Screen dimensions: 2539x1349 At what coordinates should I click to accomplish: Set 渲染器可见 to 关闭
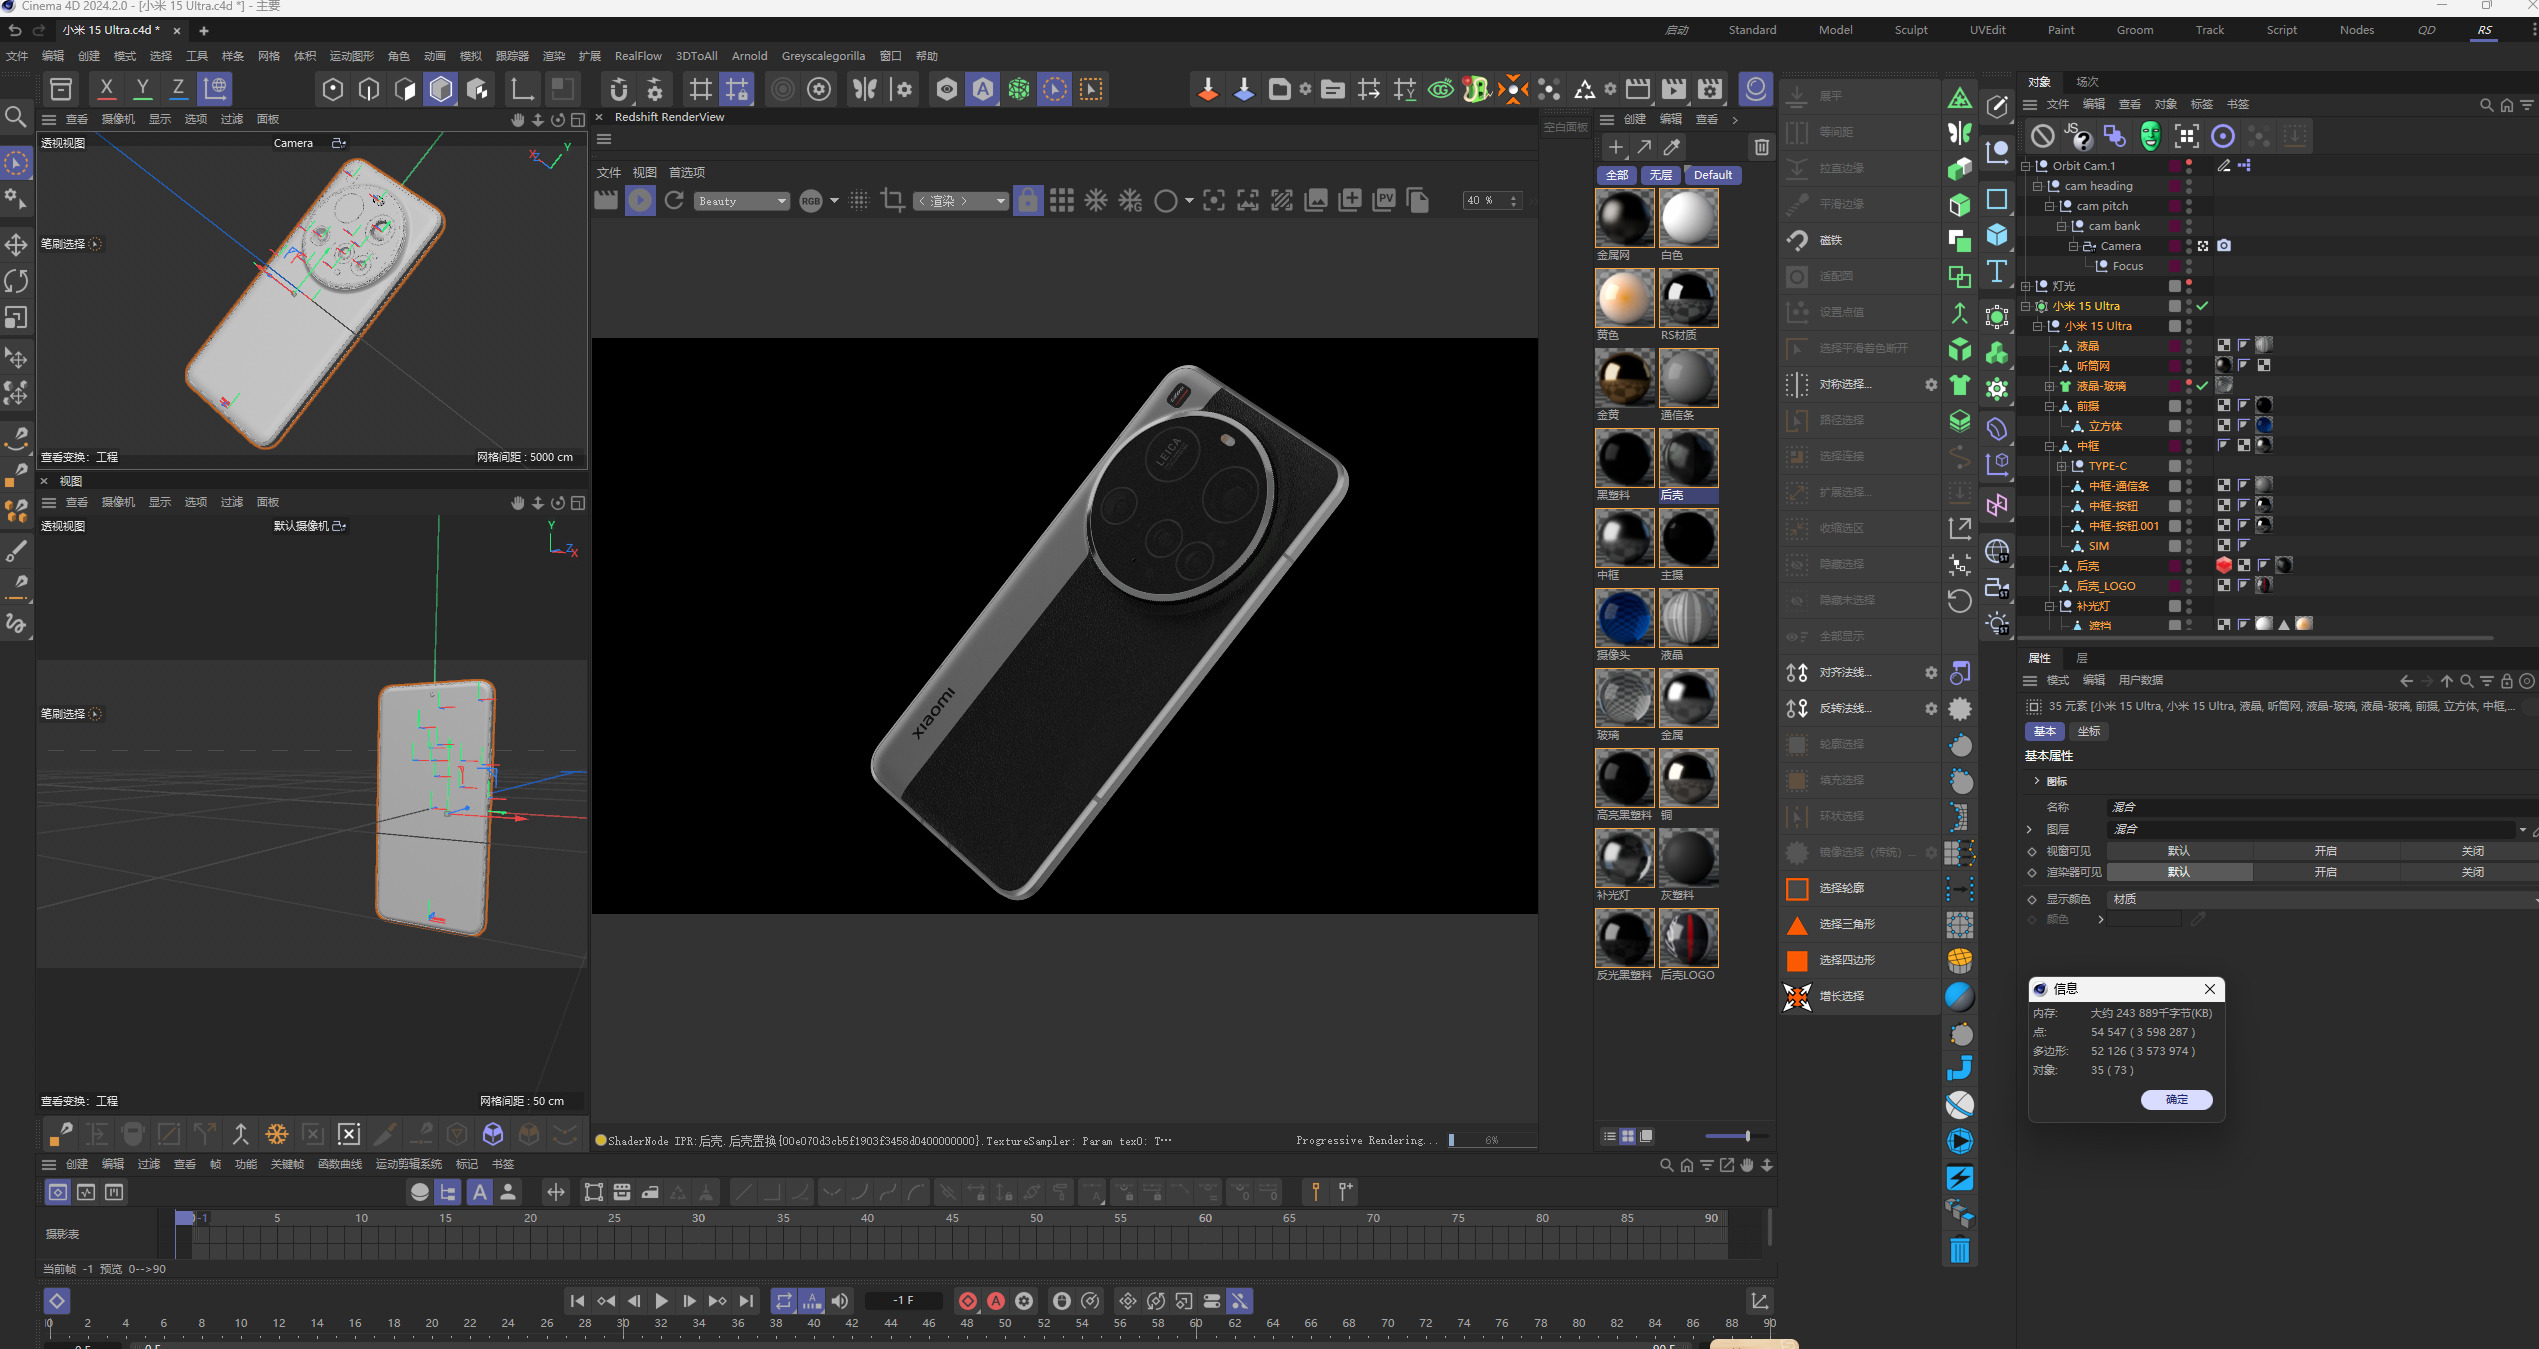tap(2471, 872)
